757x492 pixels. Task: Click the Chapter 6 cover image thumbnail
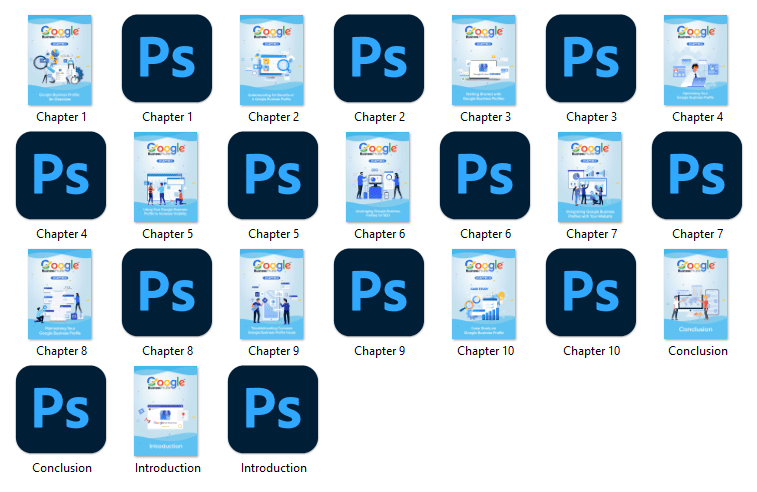pos(378,177)
